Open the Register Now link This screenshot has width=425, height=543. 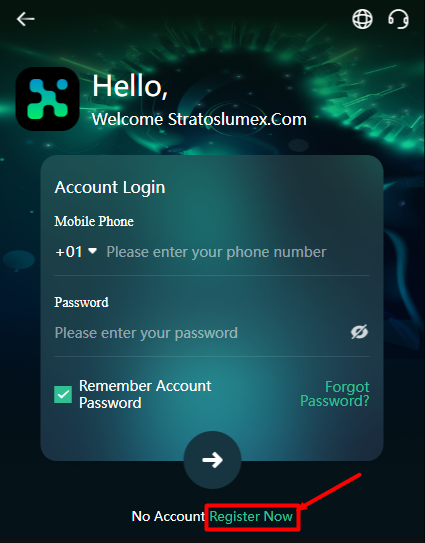point(251,516)
